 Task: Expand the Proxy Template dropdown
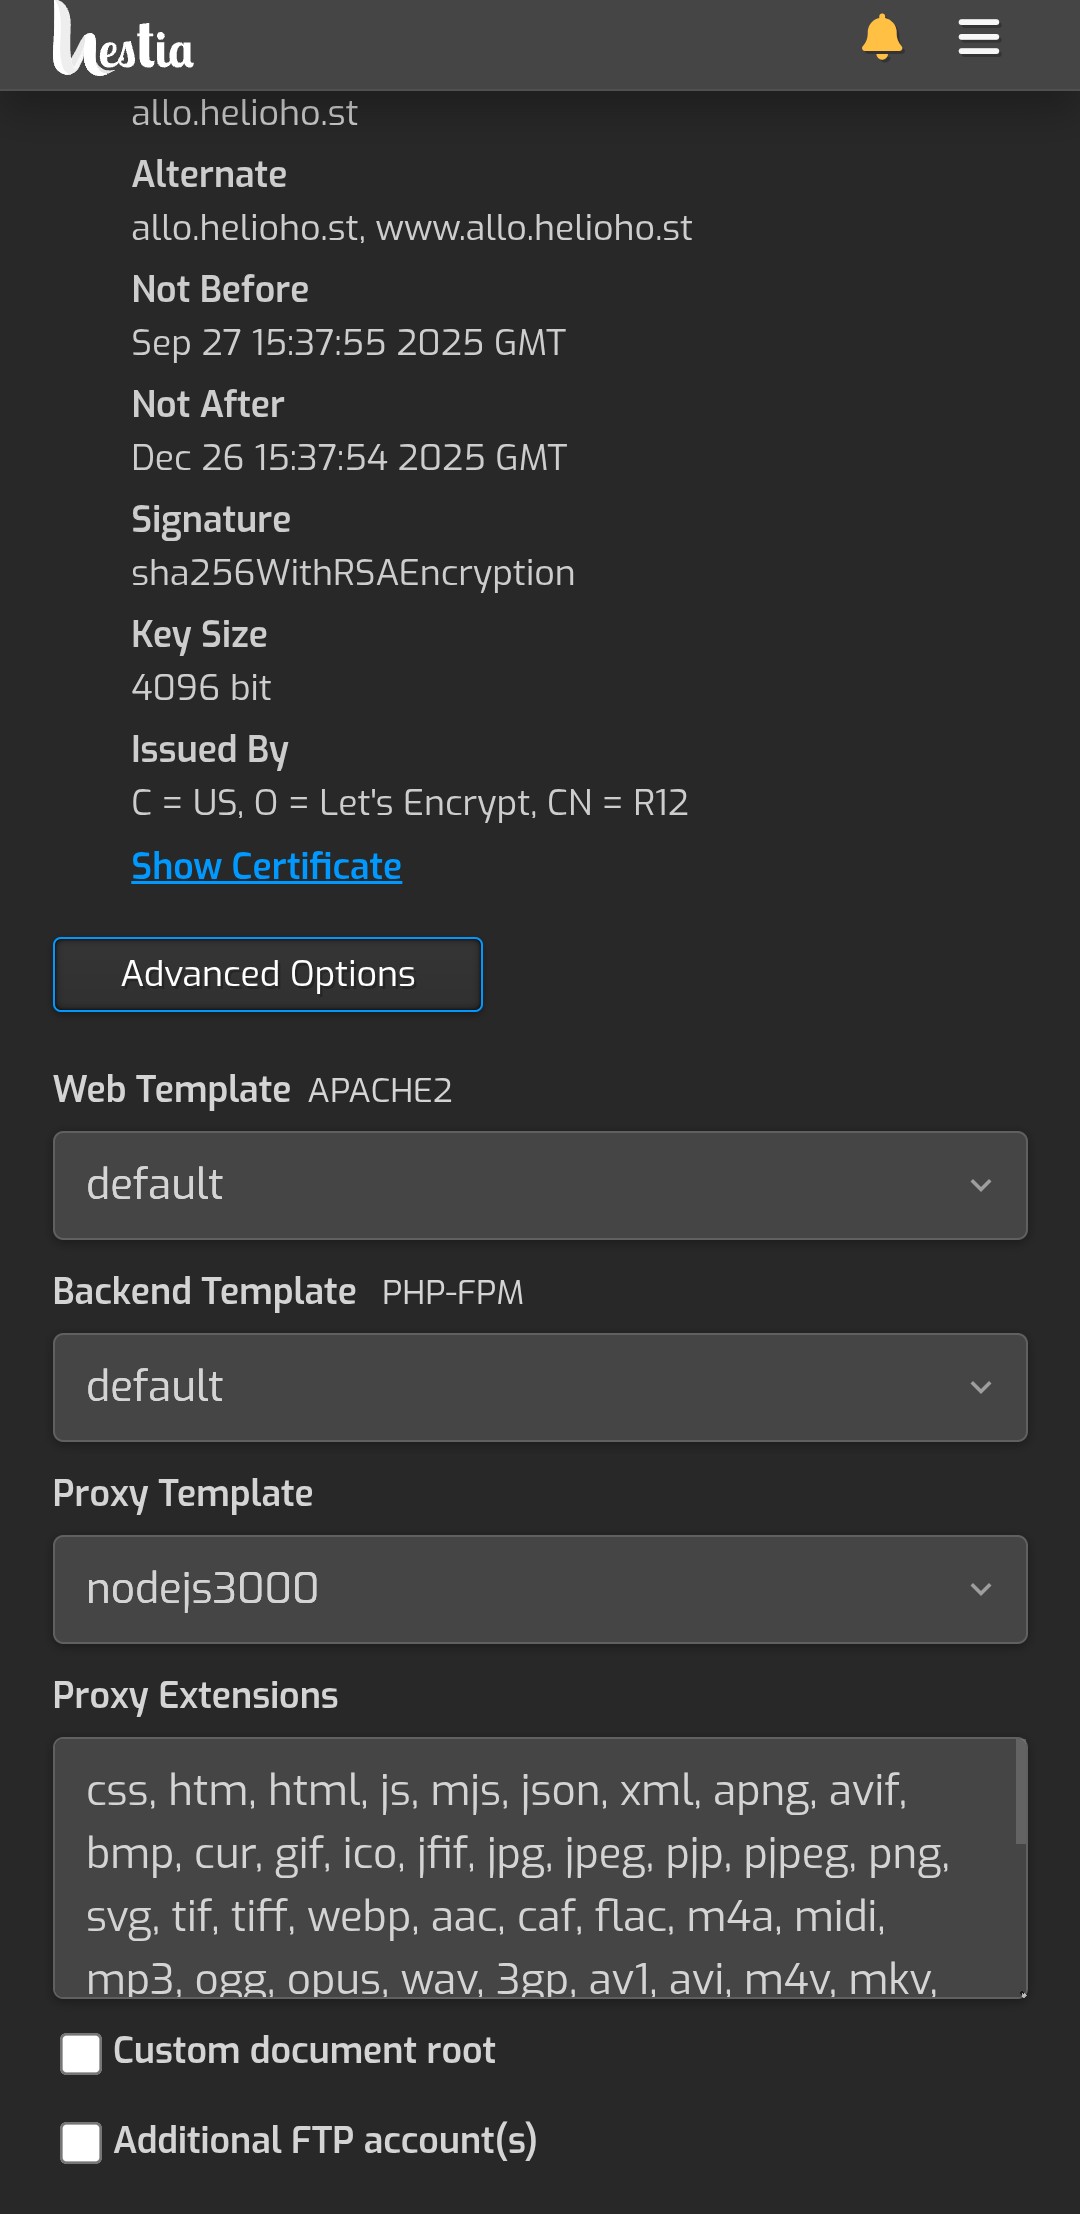(x=540, y=1589)
